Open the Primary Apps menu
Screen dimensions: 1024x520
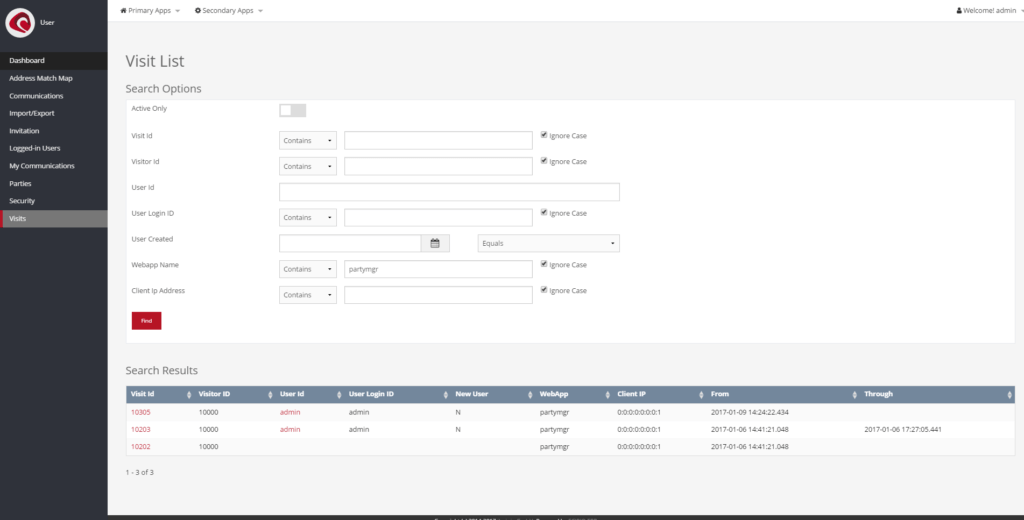coord(150,10)
